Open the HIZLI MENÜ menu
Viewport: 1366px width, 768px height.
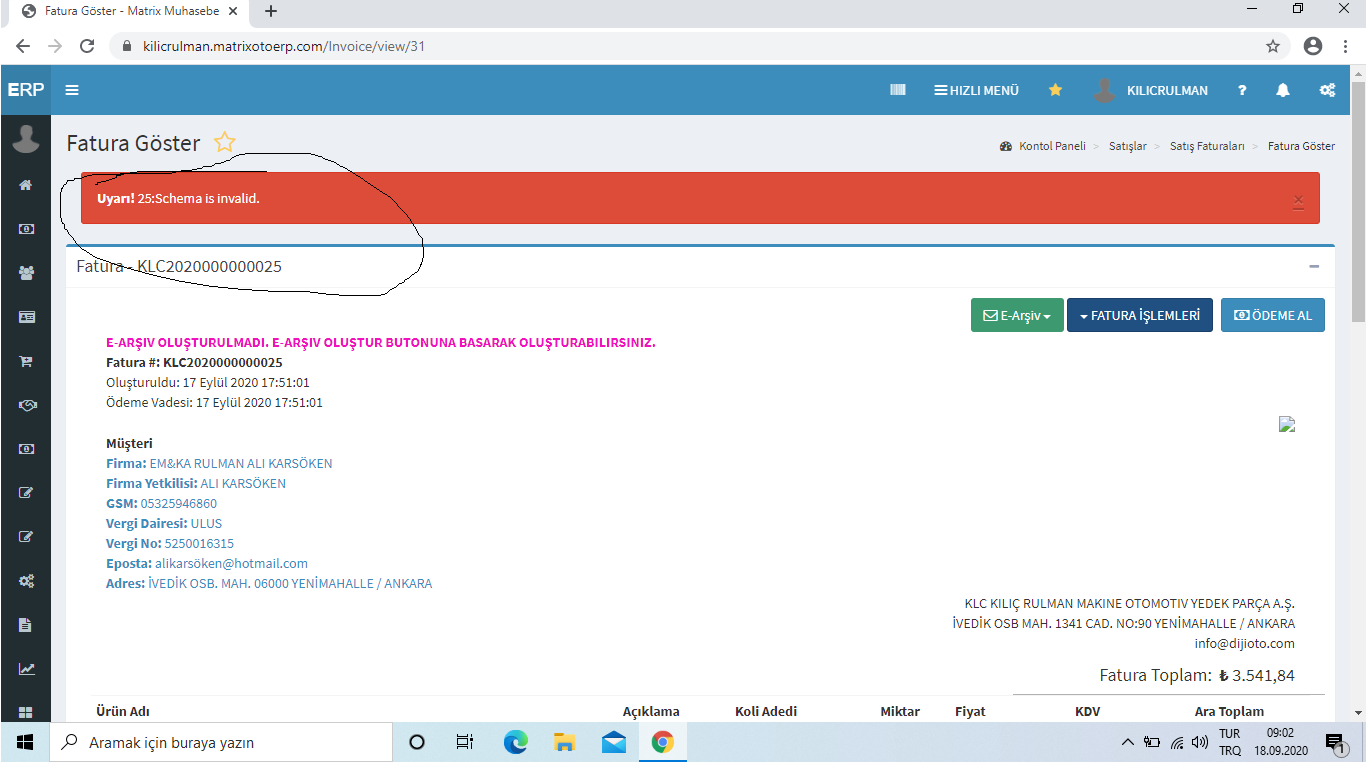coord(976,90)
